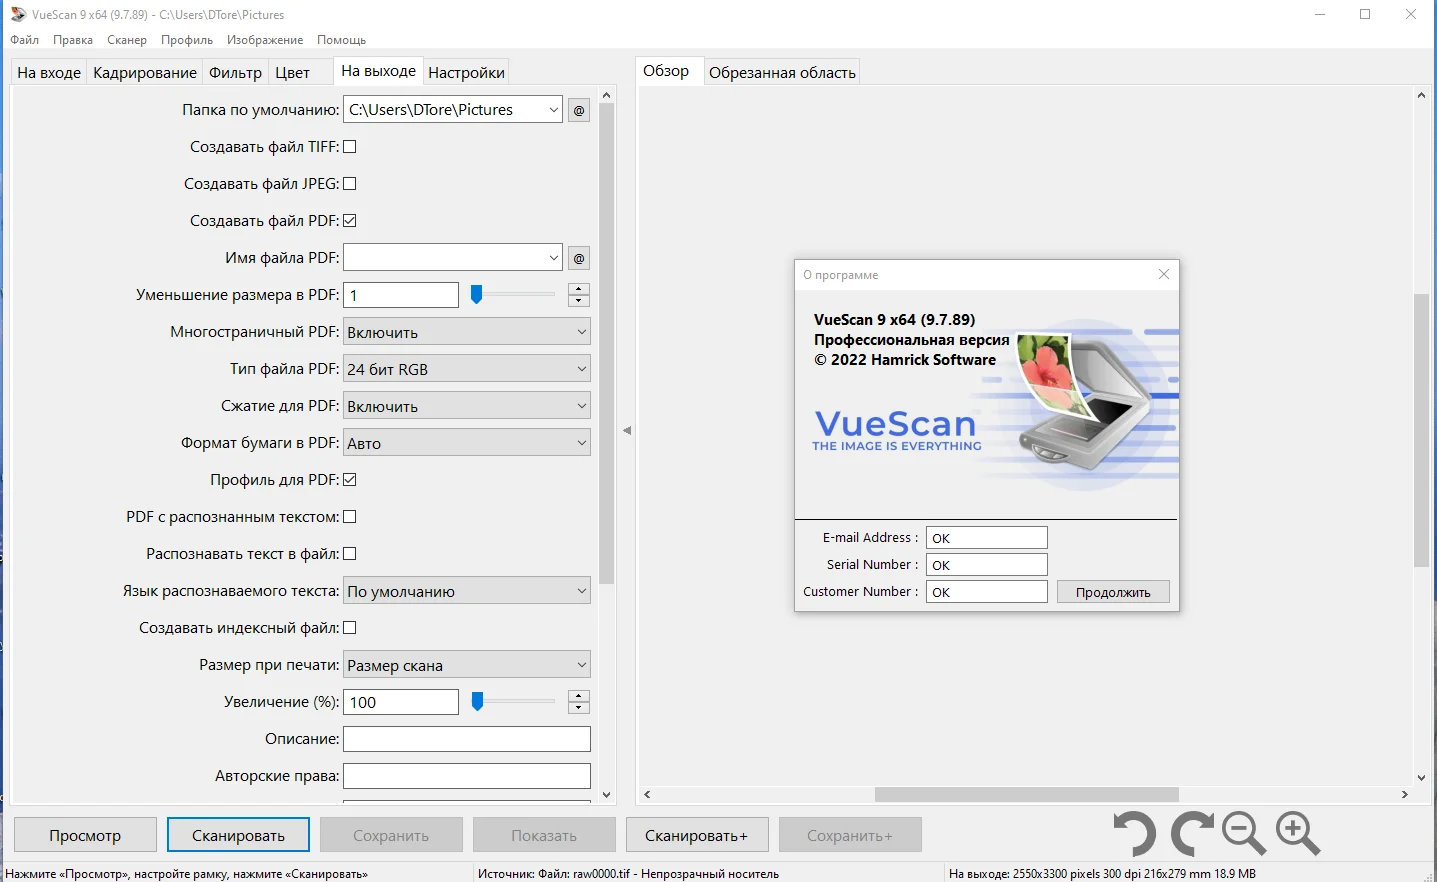
Task: Click the @ button next to default folder
Action: click(579, 110)
